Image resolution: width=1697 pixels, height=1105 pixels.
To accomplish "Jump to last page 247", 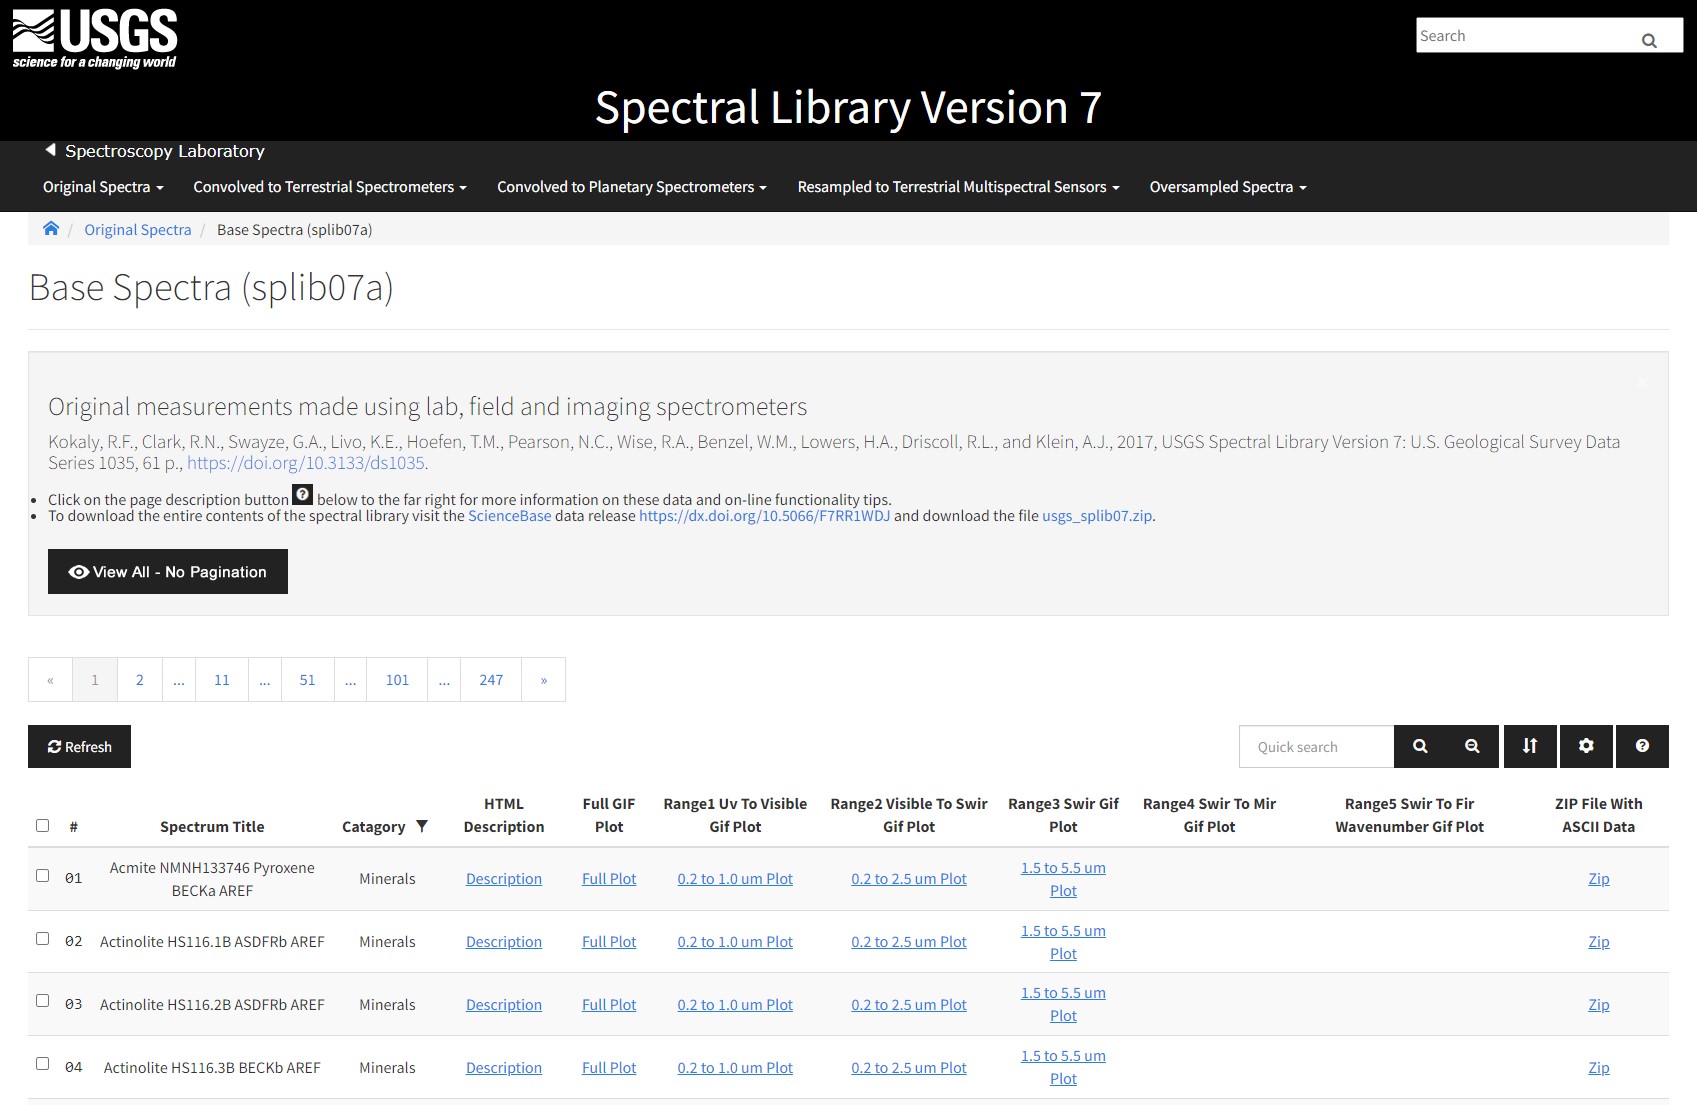I will (491, 680).
